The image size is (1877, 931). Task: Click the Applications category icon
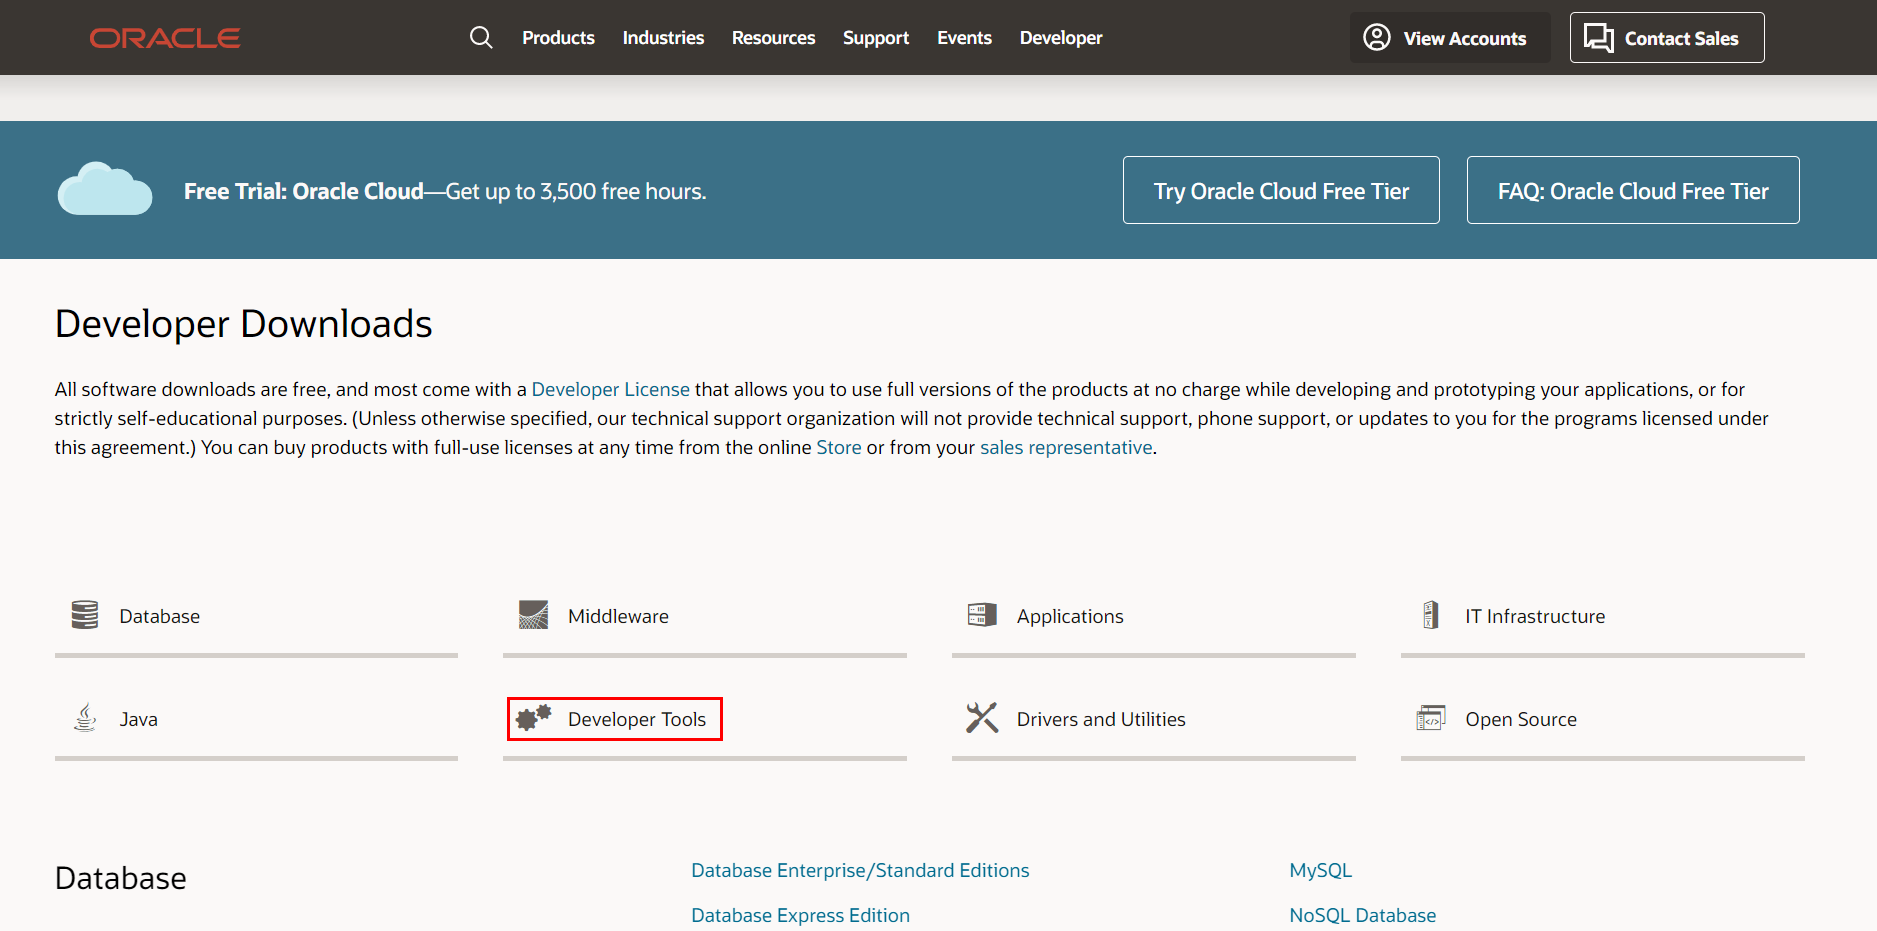click(982, 615)
